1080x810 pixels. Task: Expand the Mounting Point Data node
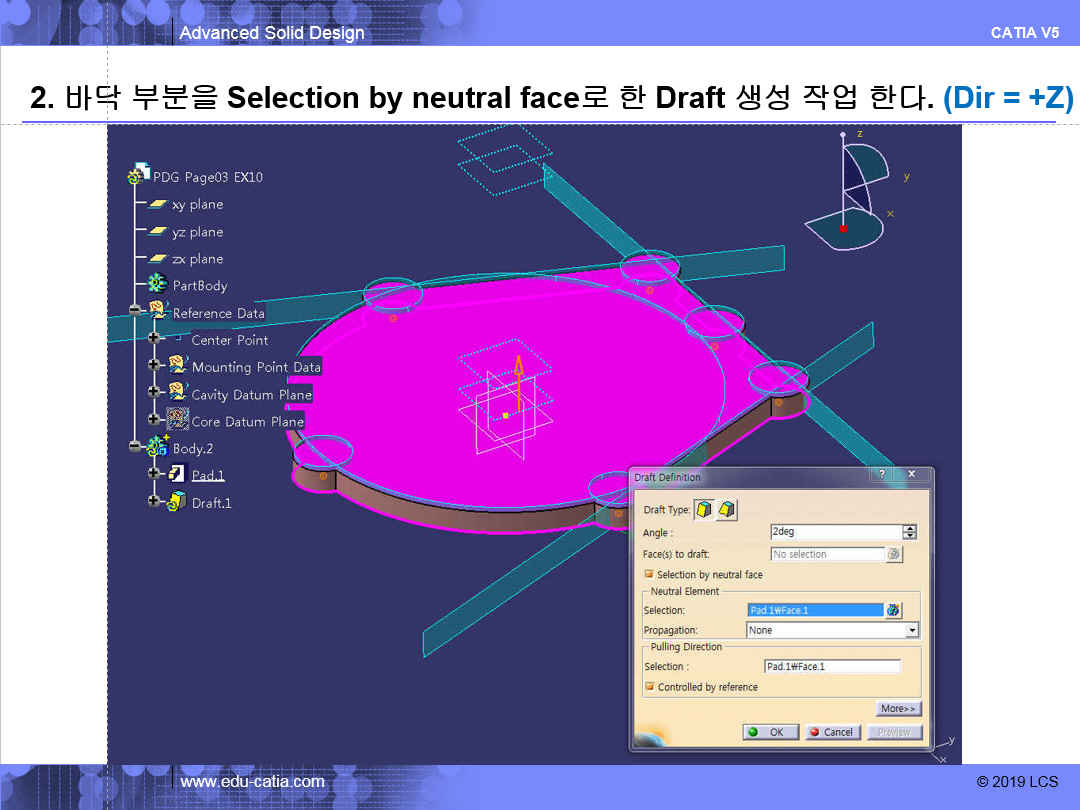tap(155, 366)
